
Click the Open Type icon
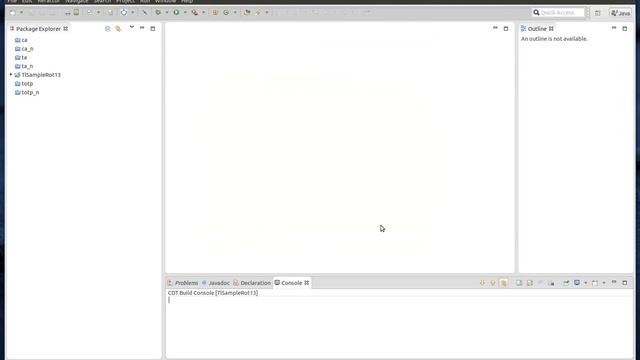click(247, 13)
